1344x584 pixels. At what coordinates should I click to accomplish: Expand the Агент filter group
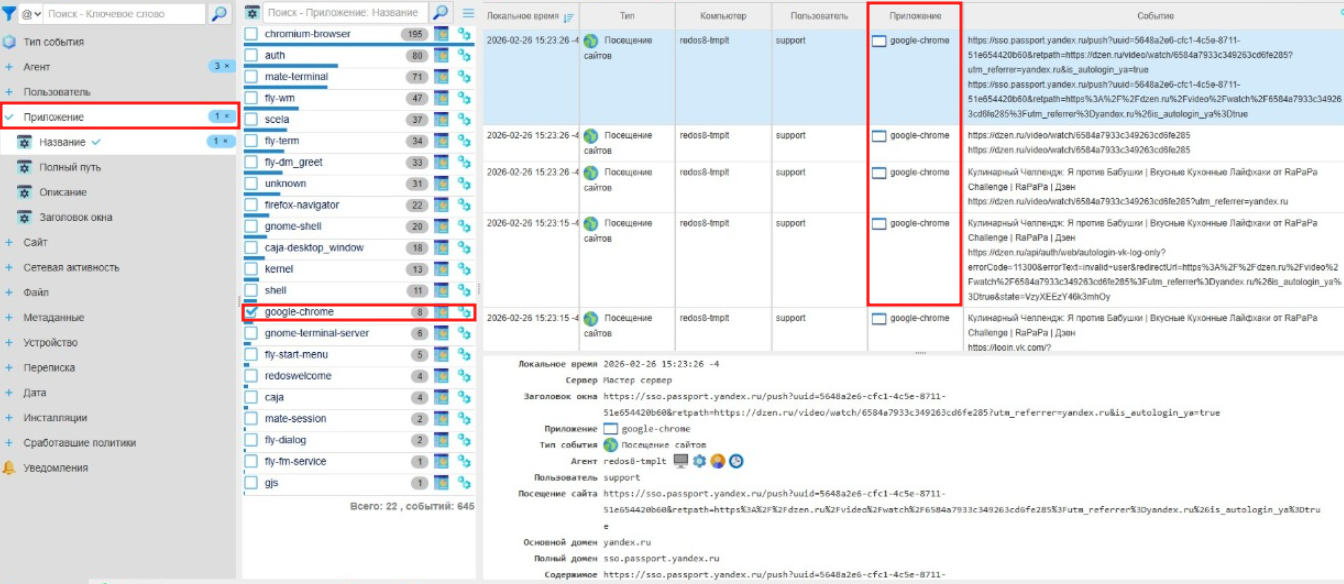coord(9,67)
